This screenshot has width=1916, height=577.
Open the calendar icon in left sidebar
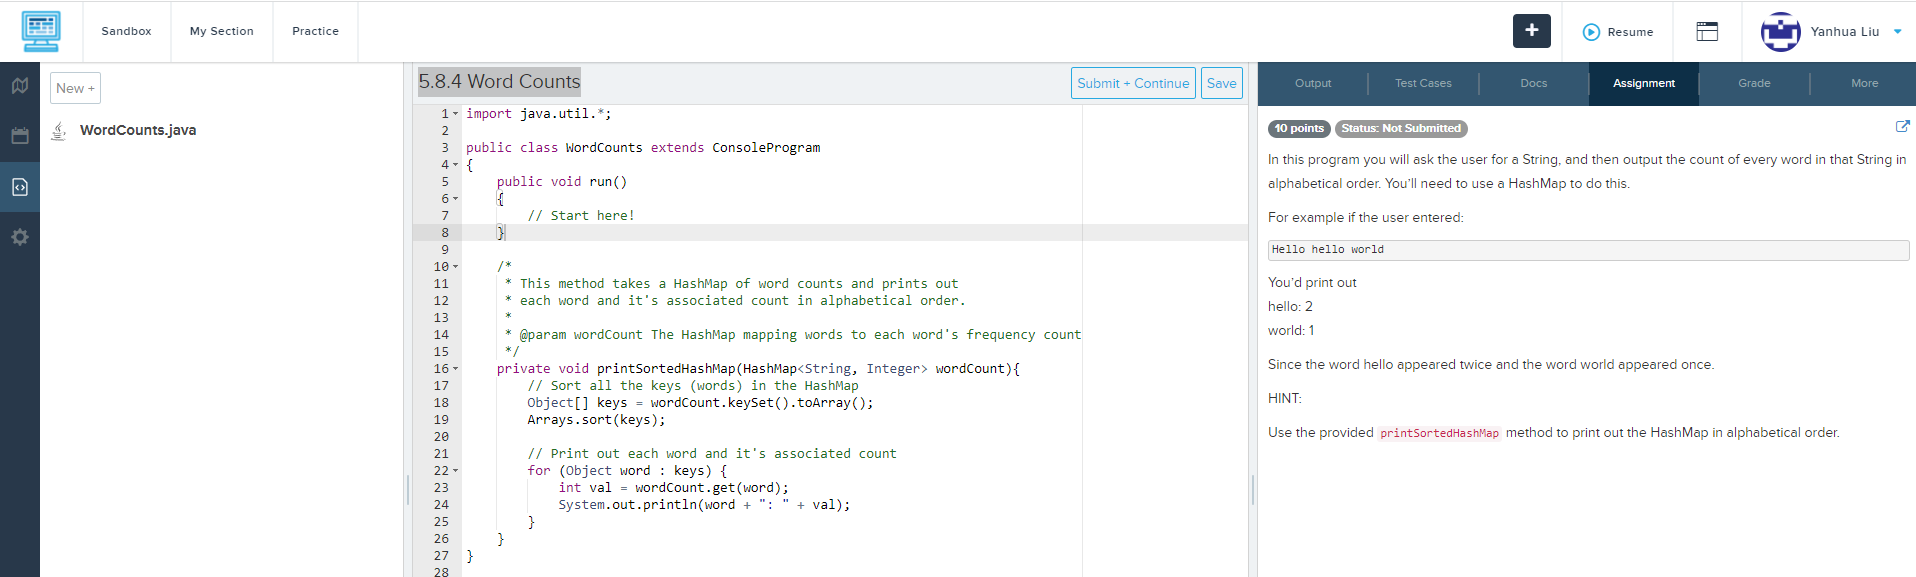click(x=20, y=136)
